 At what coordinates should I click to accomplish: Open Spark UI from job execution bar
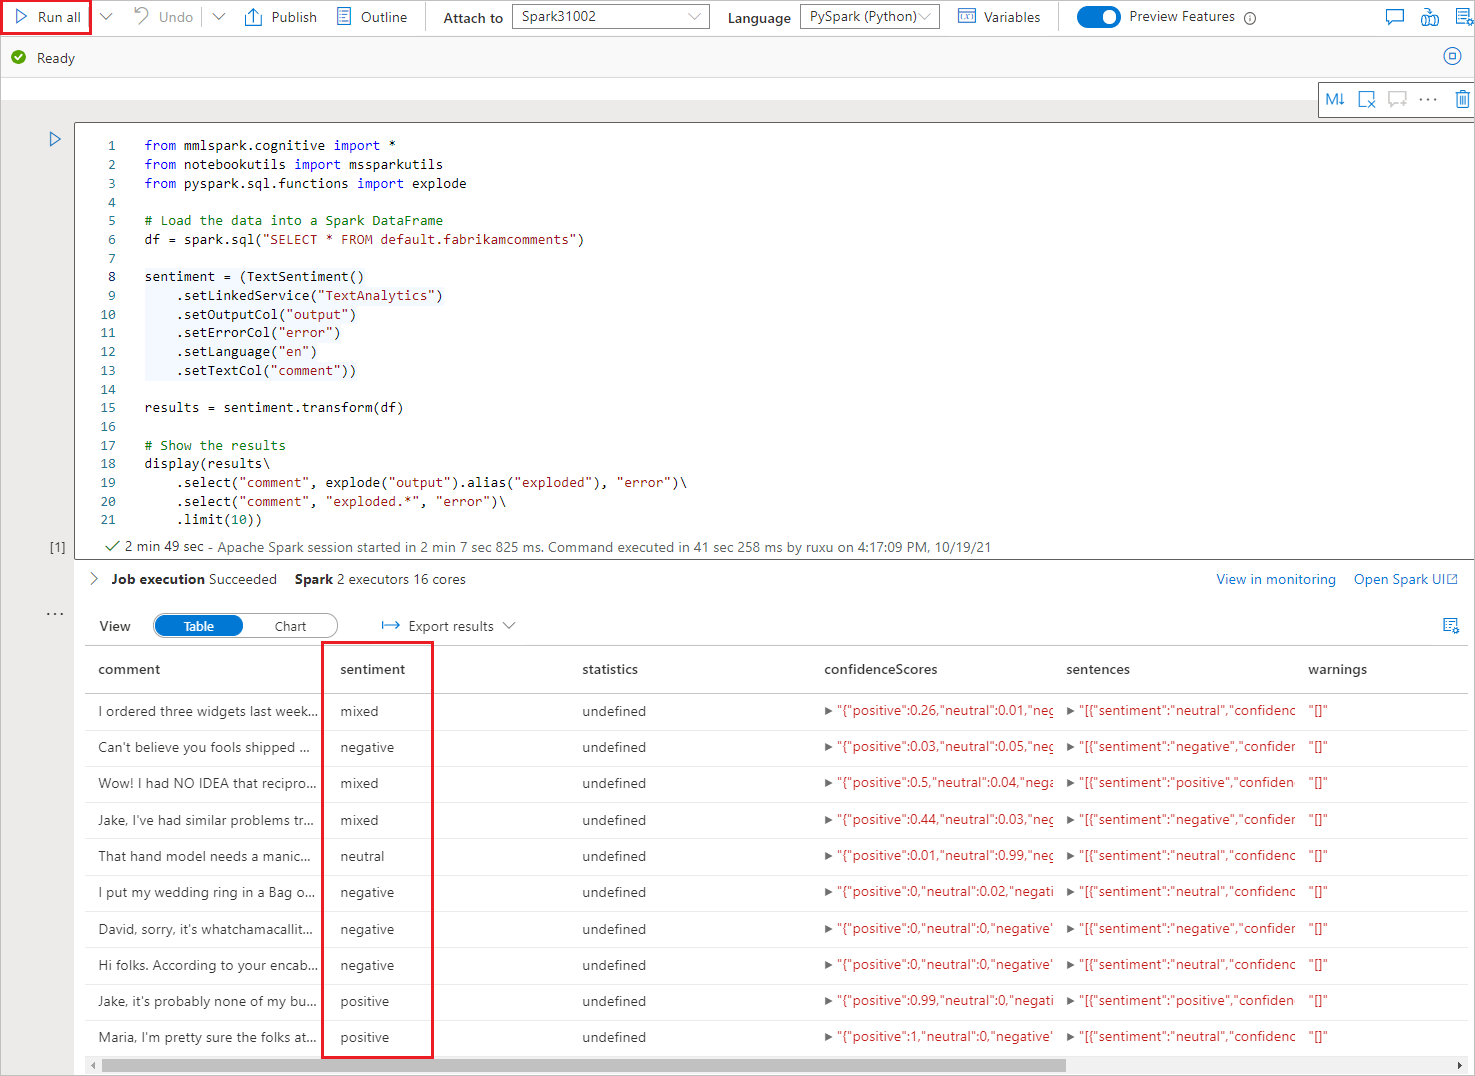pyautogui.click(x=1404, y=579)
